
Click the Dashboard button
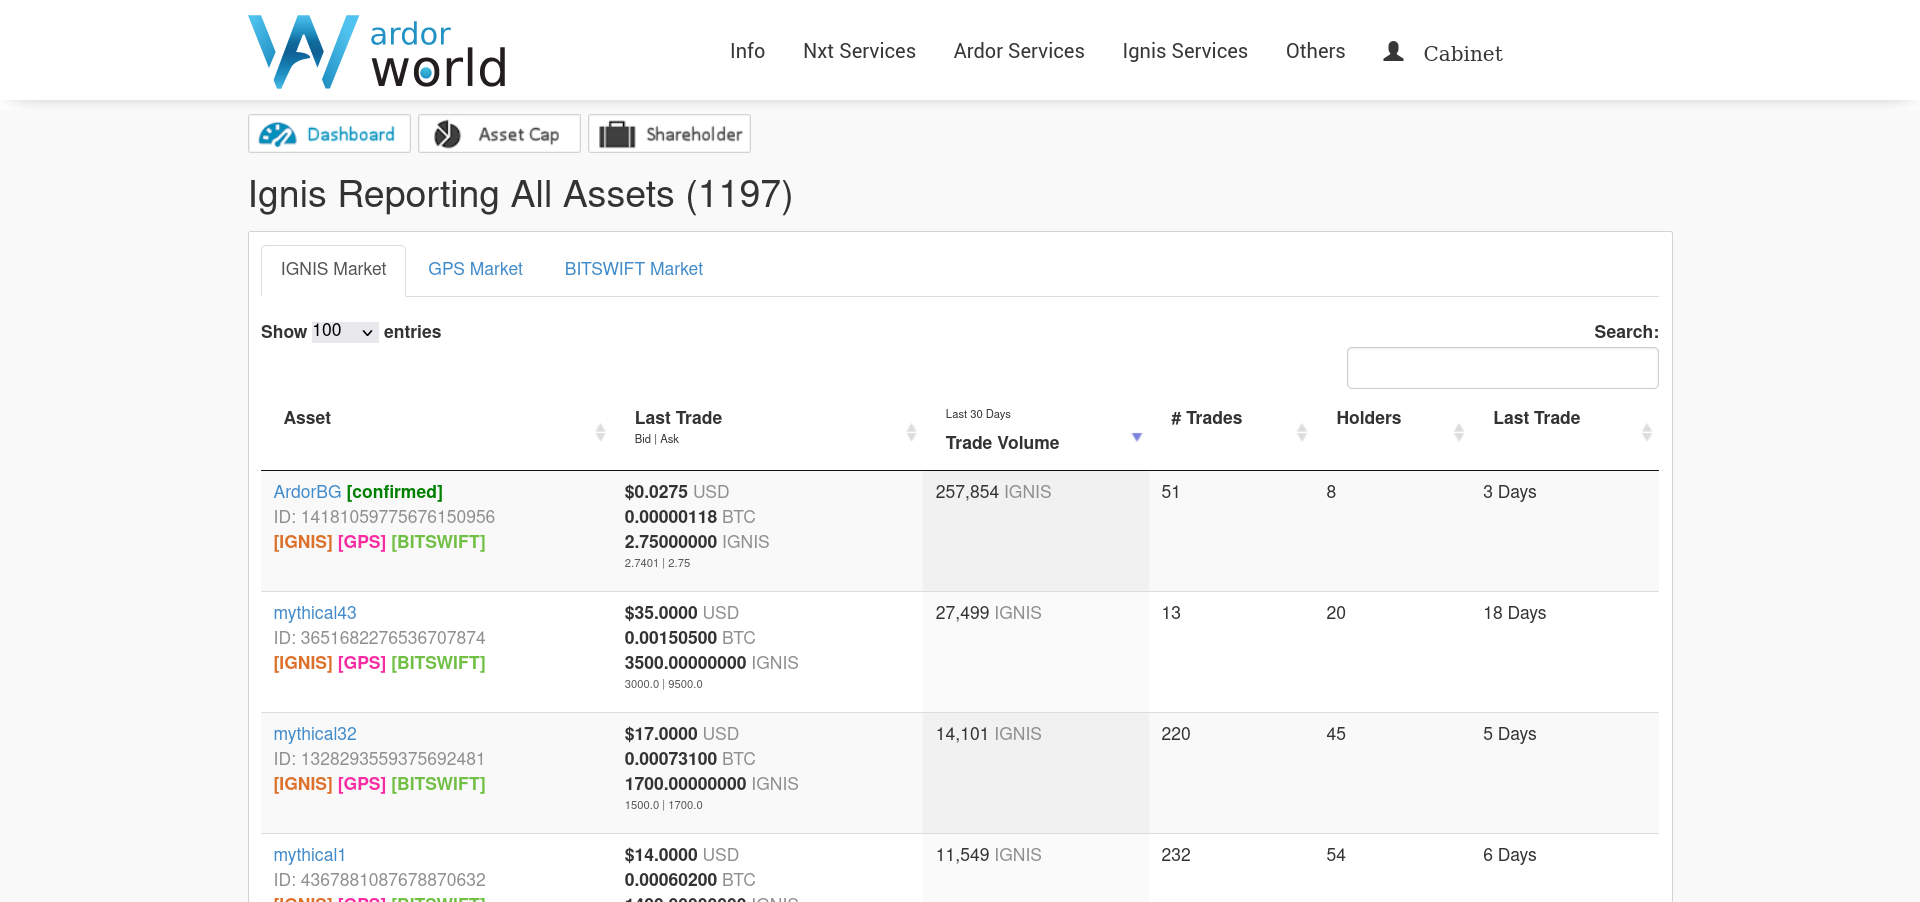[x=329, y=134]
